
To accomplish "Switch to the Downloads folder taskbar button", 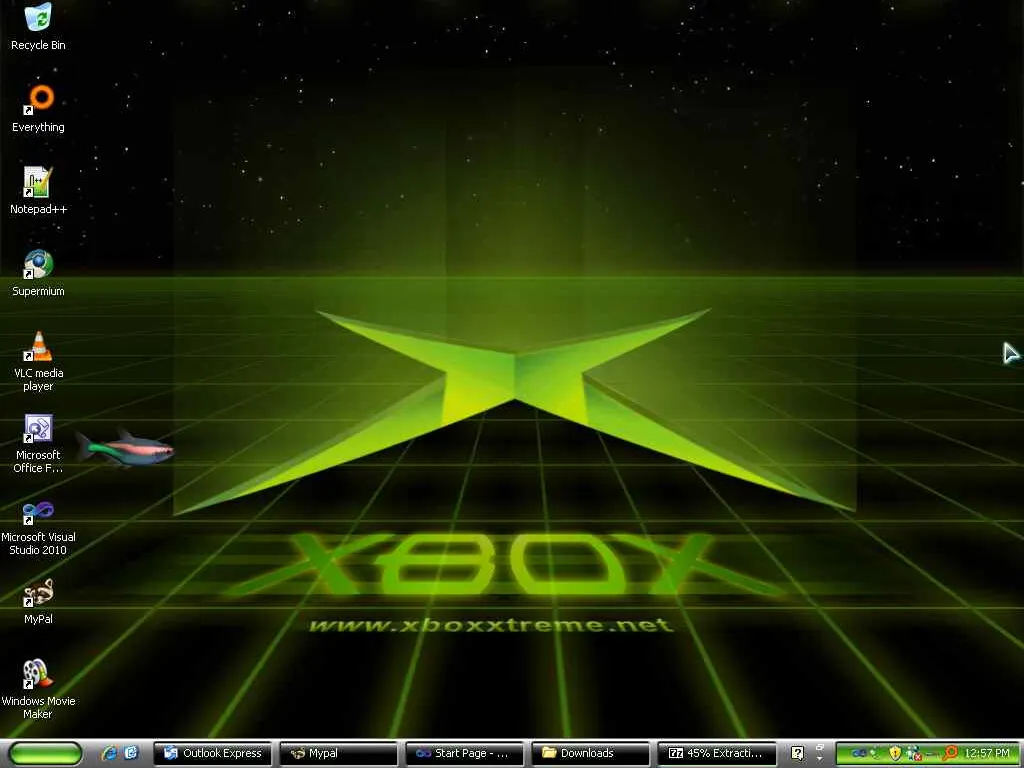I will [590, 753].
